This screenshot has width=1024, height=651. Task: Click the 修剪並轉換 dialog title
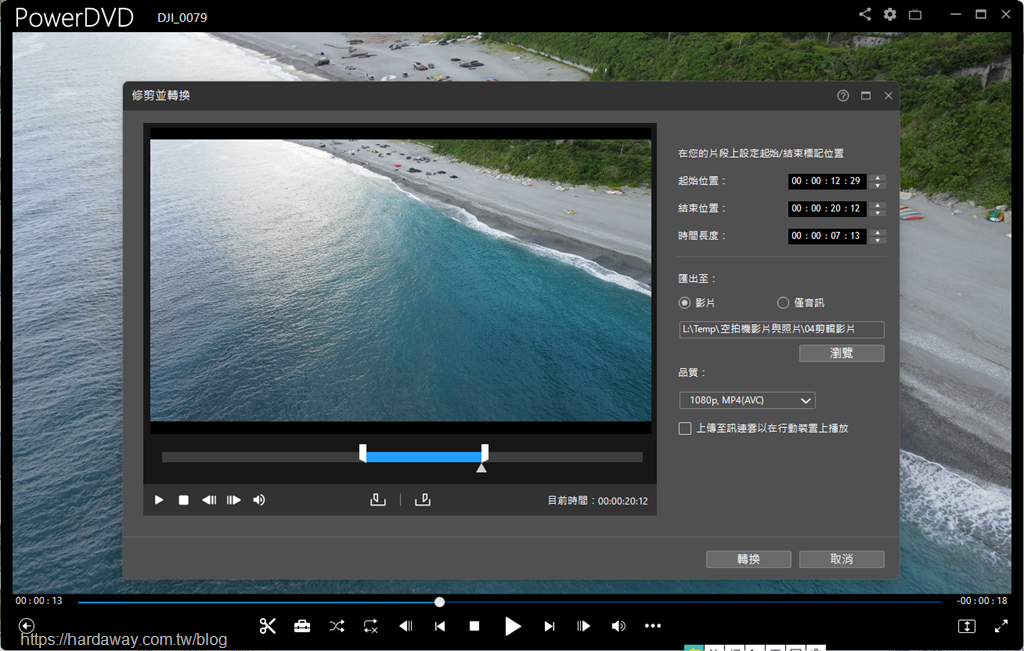coord(161,95)
